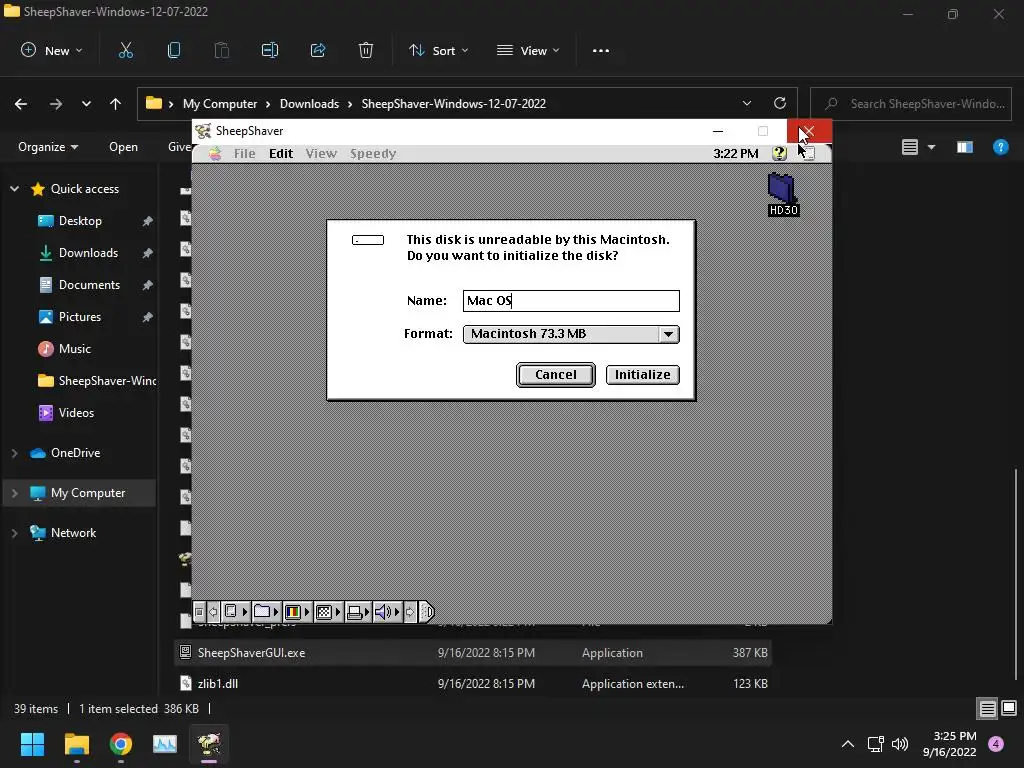This screenshot has height=768, width=1024.
Task: Open Documents in Quick access
Action: [89, 285]
